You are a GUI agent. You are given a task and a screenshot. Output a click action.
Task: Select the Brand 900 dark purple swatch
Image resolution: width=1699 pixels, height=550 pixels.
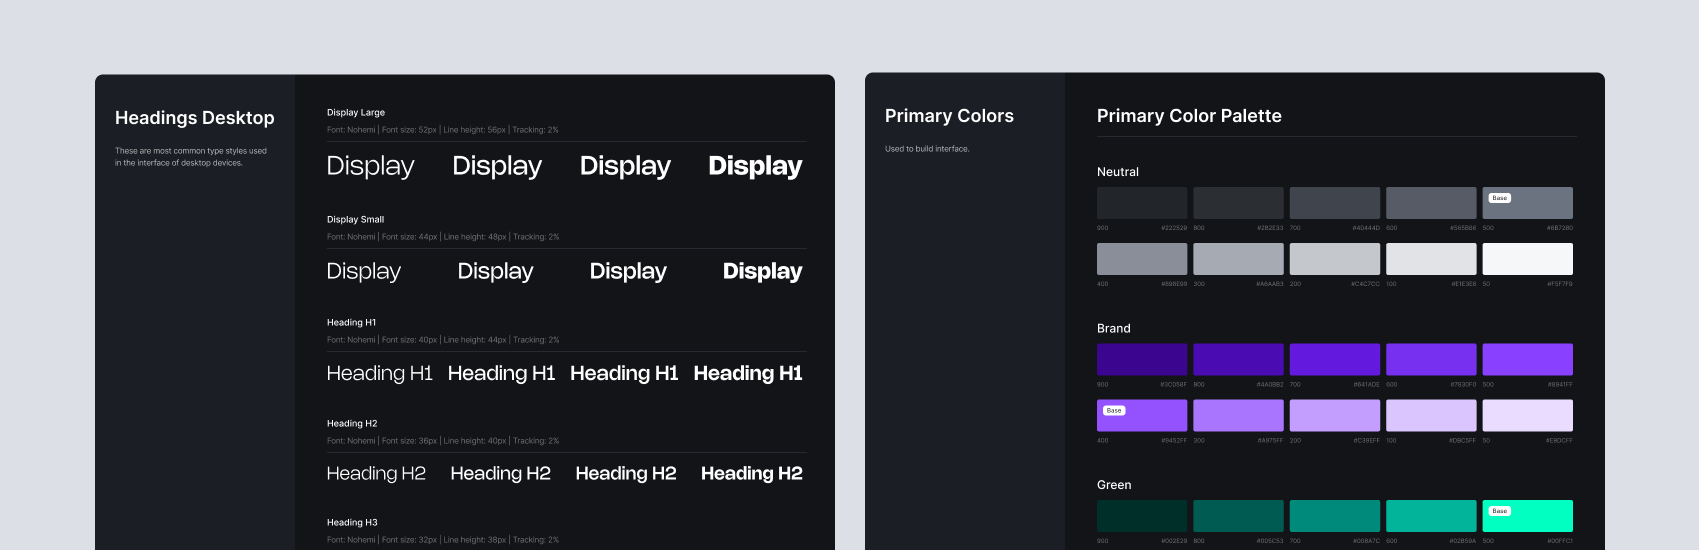(1142, 360)
